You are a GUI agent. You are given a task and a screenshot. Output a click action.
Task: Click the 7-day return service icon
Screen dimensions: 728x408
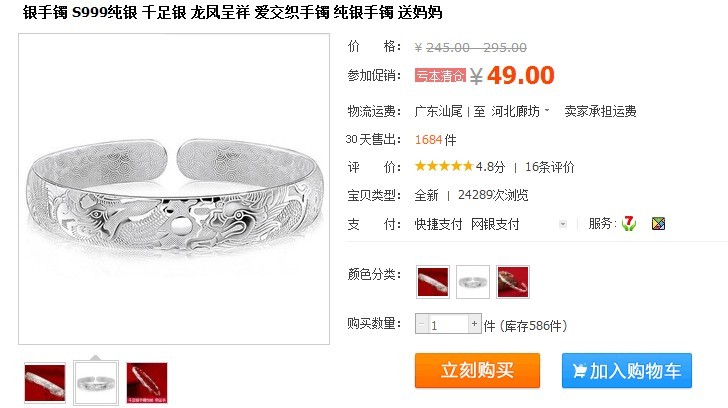click(x=629, y=224)
